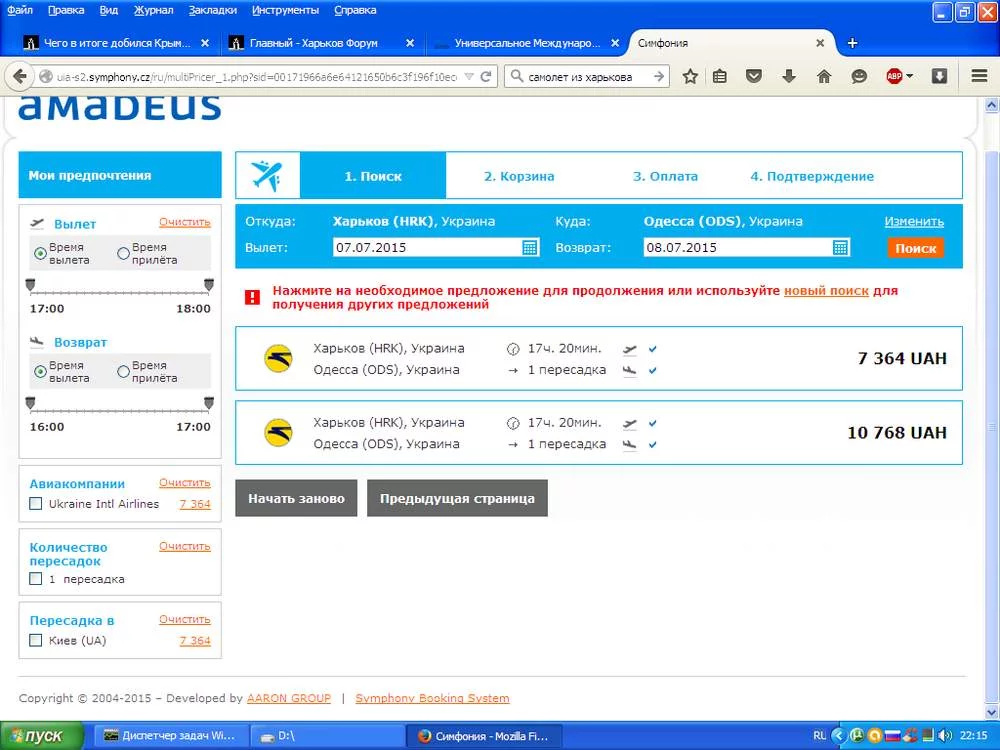Select 'Время прилёта' radio under Возврат
Image resolution: width=1000 pixels, height=750 pixels.
pos(124,371)
